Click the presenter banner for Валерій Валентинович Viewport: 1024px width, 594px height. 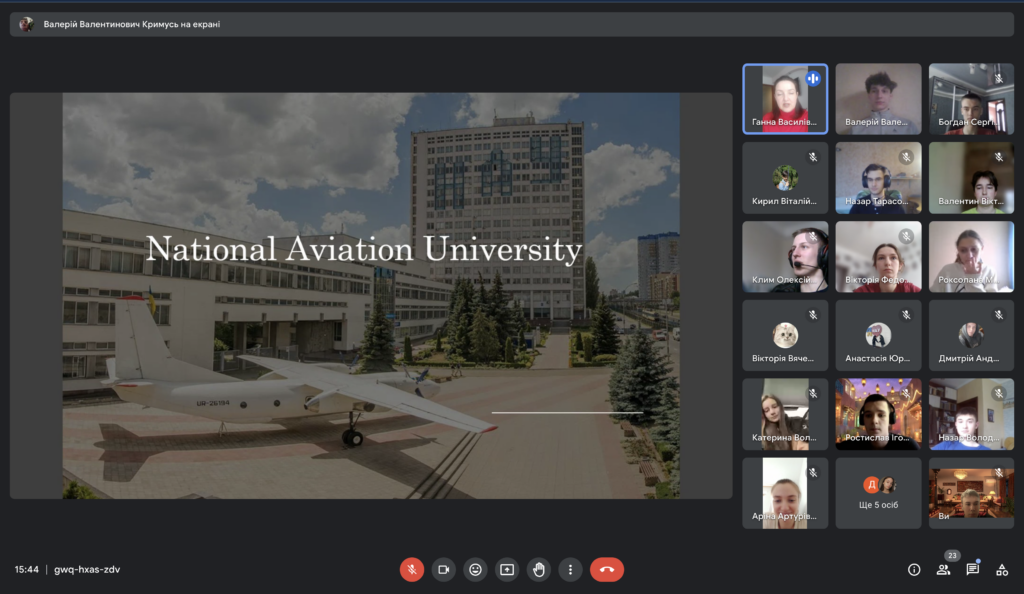[132, 24]
